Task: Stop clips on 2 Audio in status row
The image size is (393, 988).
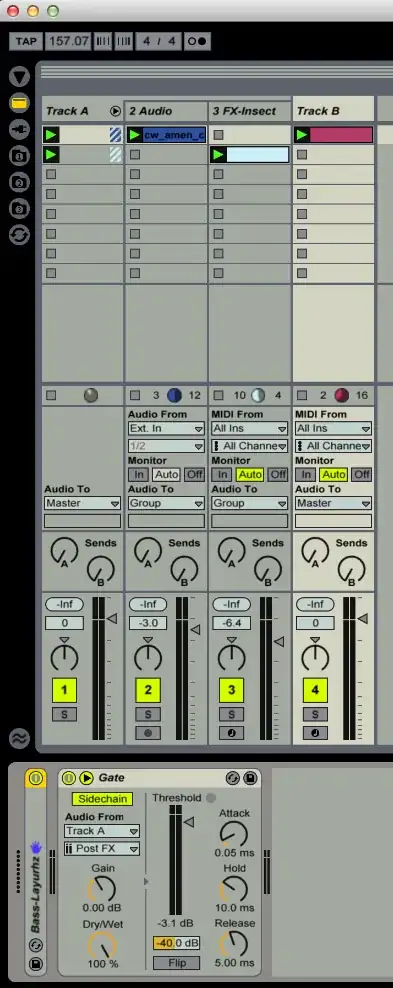Action: pyautogui.click(x=135, y=396)
